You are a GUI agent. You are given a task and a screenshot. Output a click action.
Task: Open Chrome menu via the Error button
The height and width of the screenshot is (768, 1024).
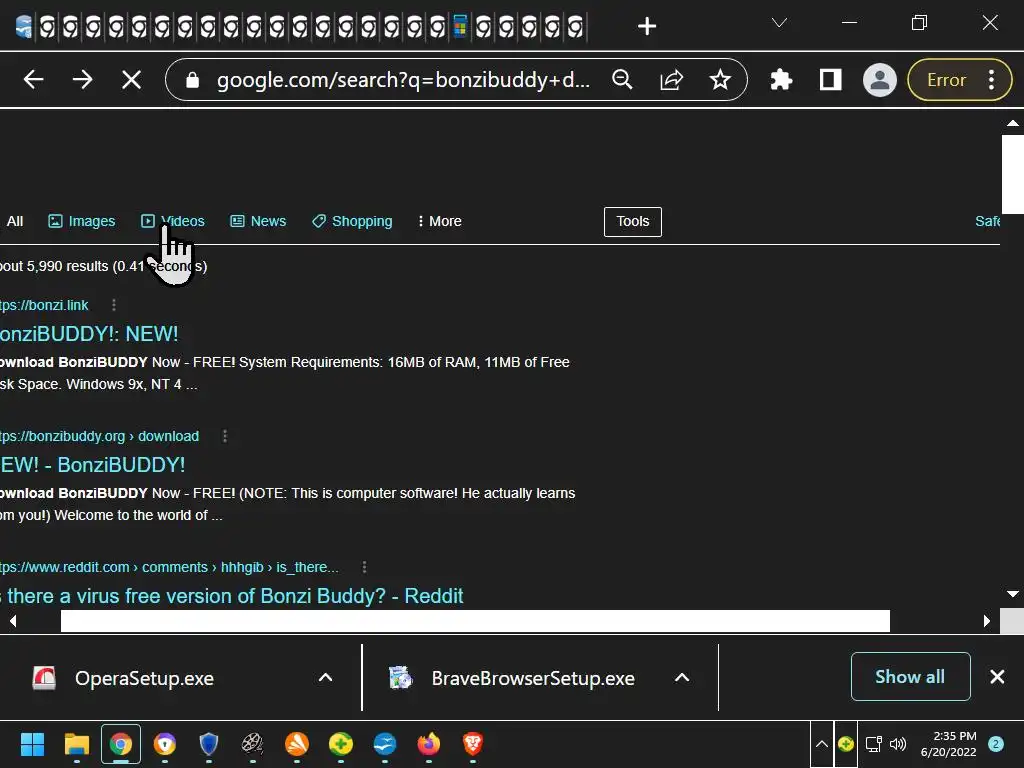(960, 80)
